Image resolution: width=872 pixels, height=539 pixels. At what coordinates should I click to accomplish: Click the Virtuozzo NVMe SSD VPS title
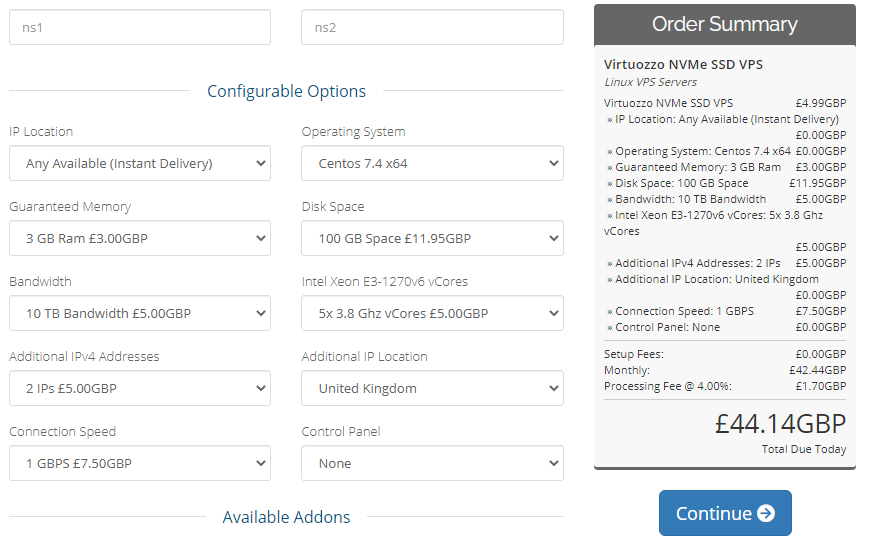pyautogui.click(x=683, y=65)
